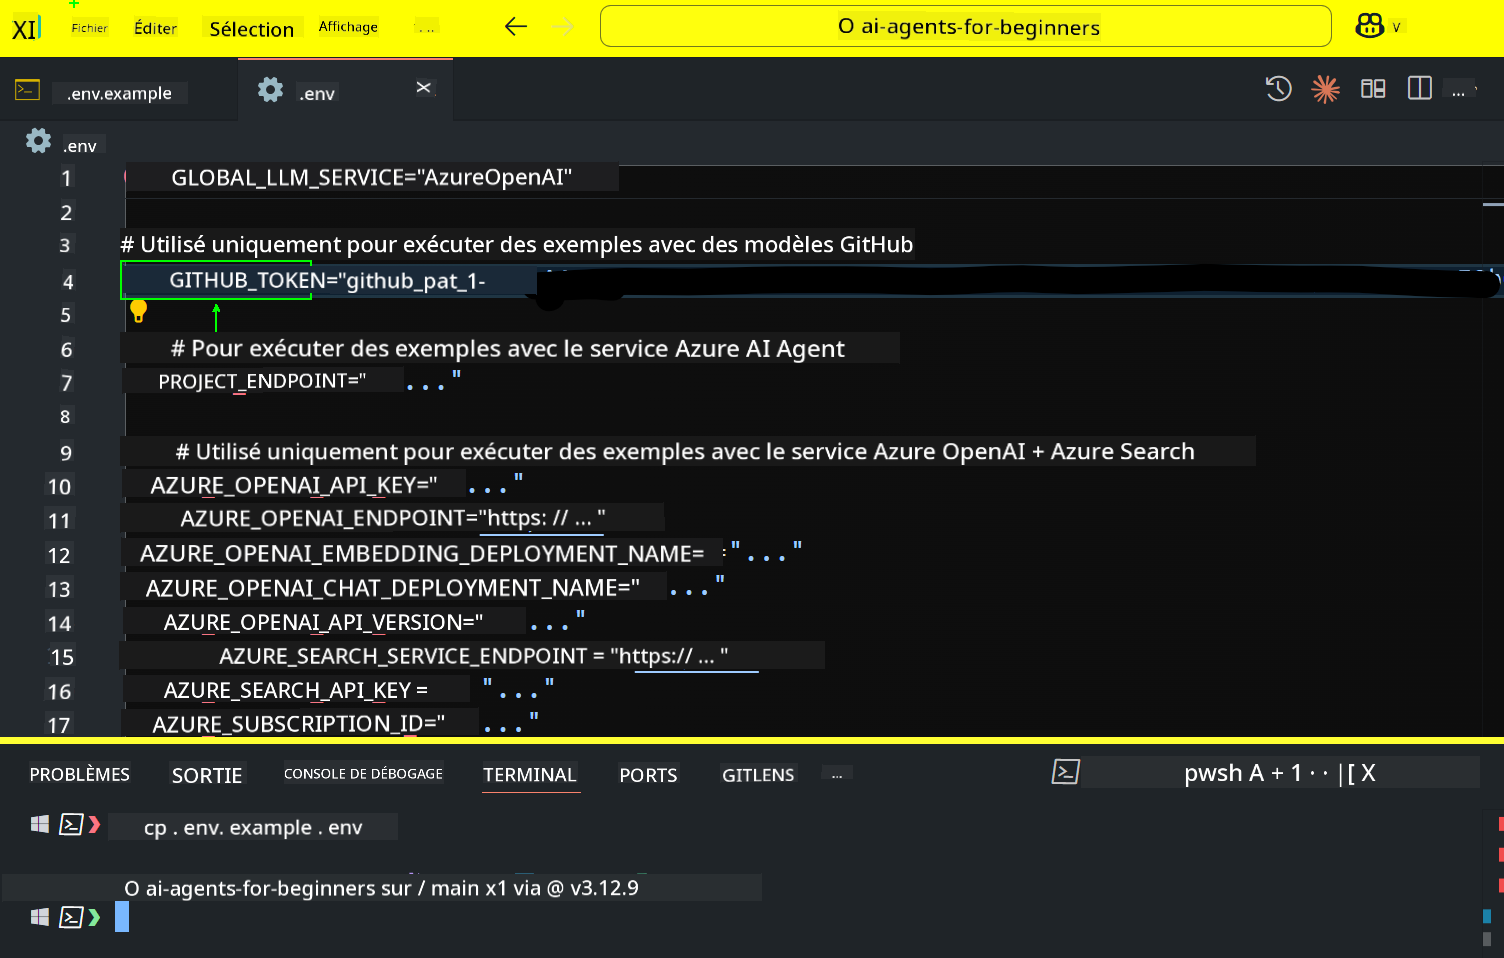Show more menu bar items

point(427,28)
